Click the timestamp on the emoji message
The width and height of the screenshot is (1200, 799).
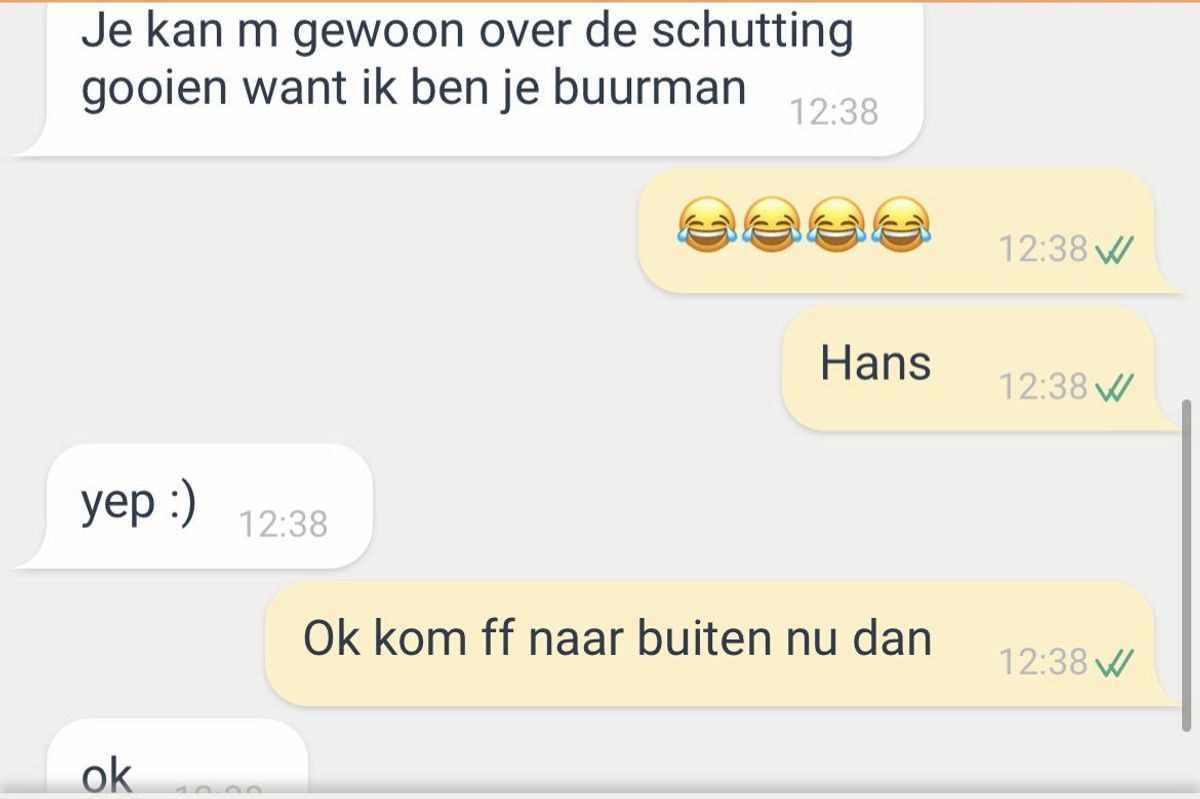1043,250
